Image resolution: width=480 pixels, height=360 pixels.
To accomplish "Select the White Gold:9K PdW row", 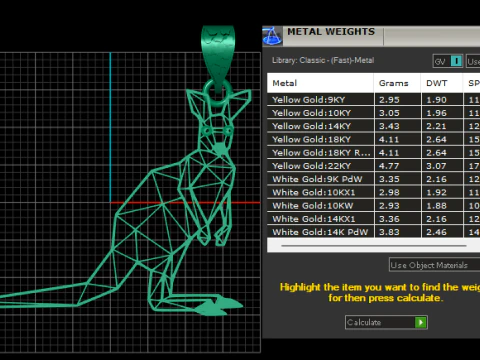I will tap(373, 179).
